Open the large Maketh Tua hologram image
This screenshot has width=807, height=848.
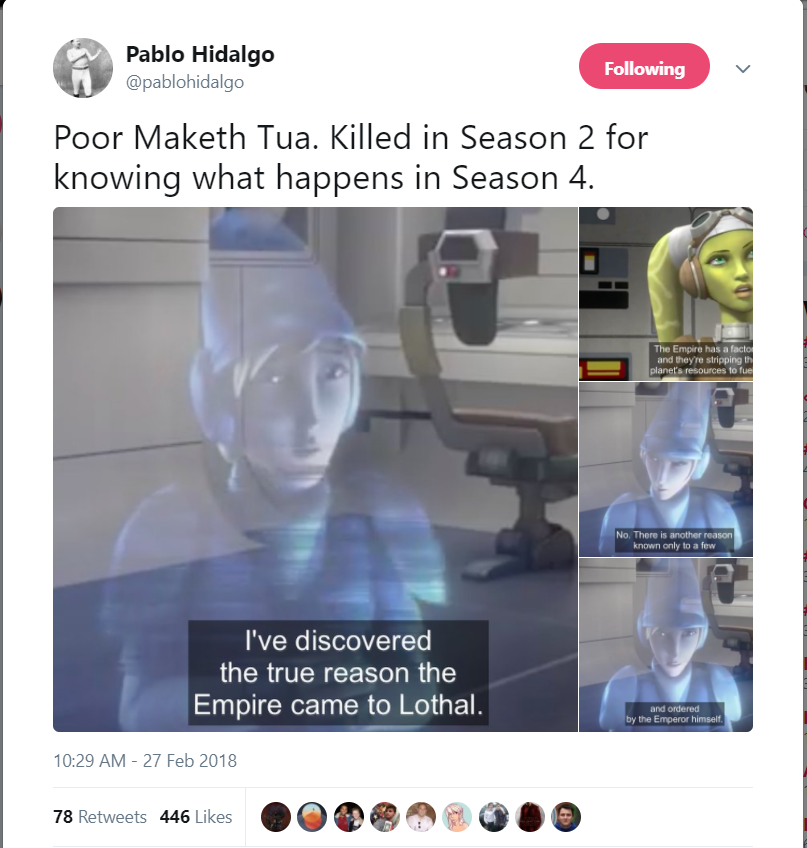tap(315, 469)
